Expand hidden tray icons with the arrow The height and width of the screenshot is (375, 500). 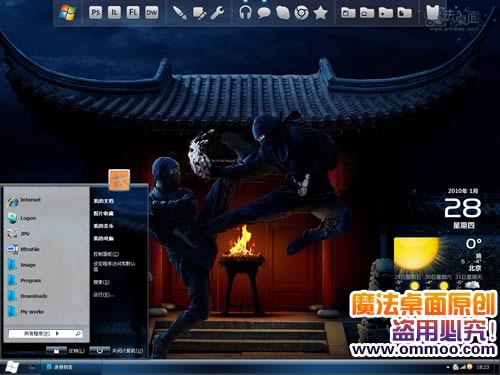coord(448,367)
